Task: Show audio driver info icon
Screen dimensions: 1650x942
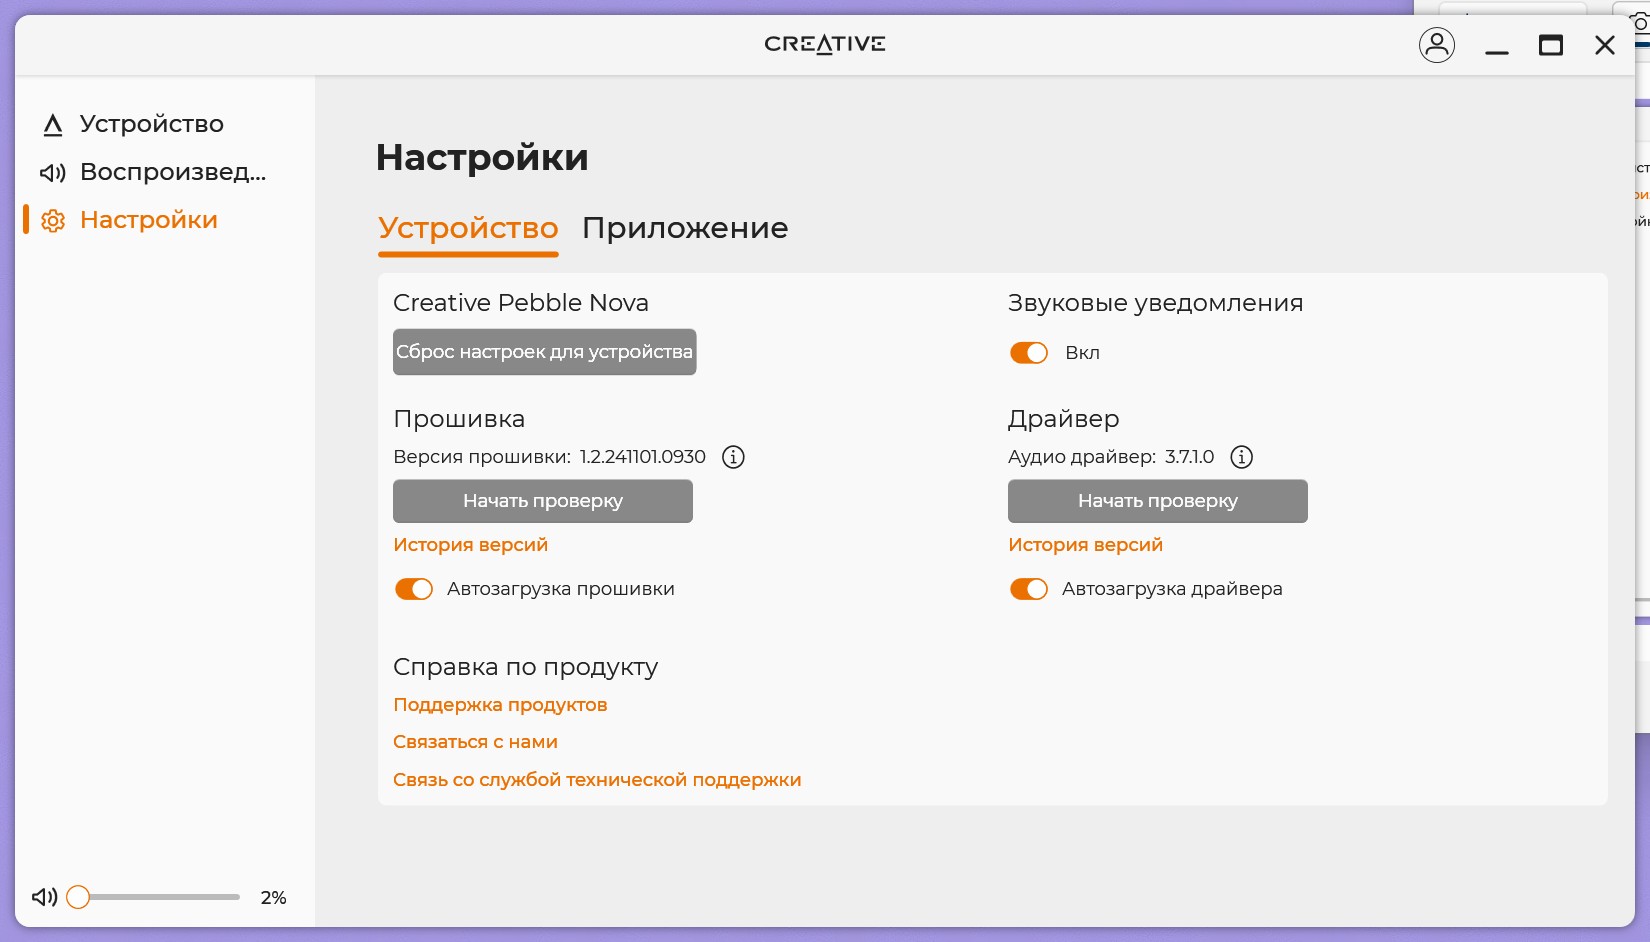Action: tap(1242, 457)
